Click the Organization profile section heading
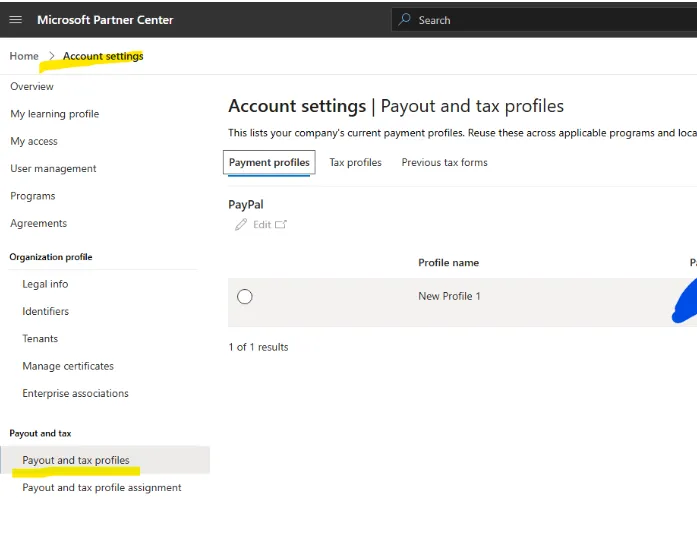 coord(51,257)
